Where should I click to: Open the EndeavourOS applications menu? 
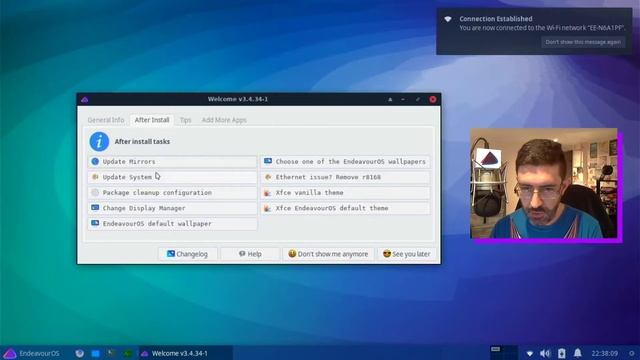[32, 353]
